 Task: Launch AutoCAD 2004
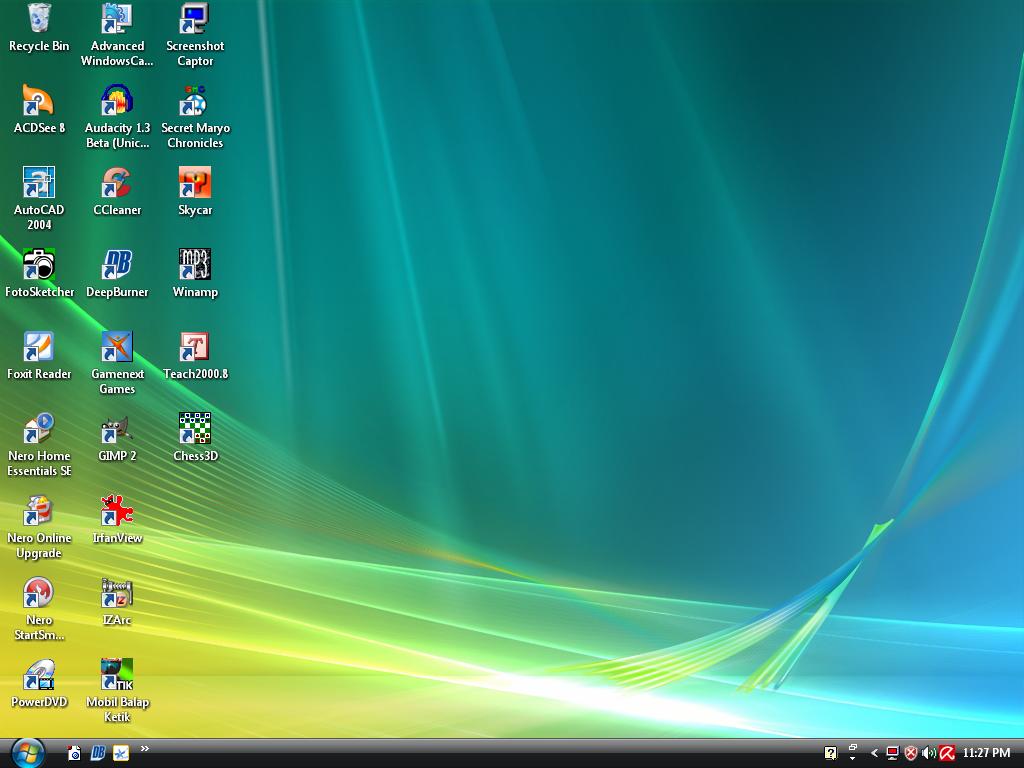tap(39, 183)
